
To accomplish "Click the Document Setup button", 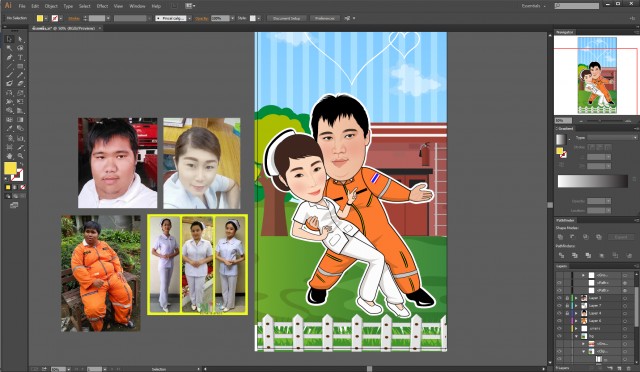I will (x=287, y=18).
